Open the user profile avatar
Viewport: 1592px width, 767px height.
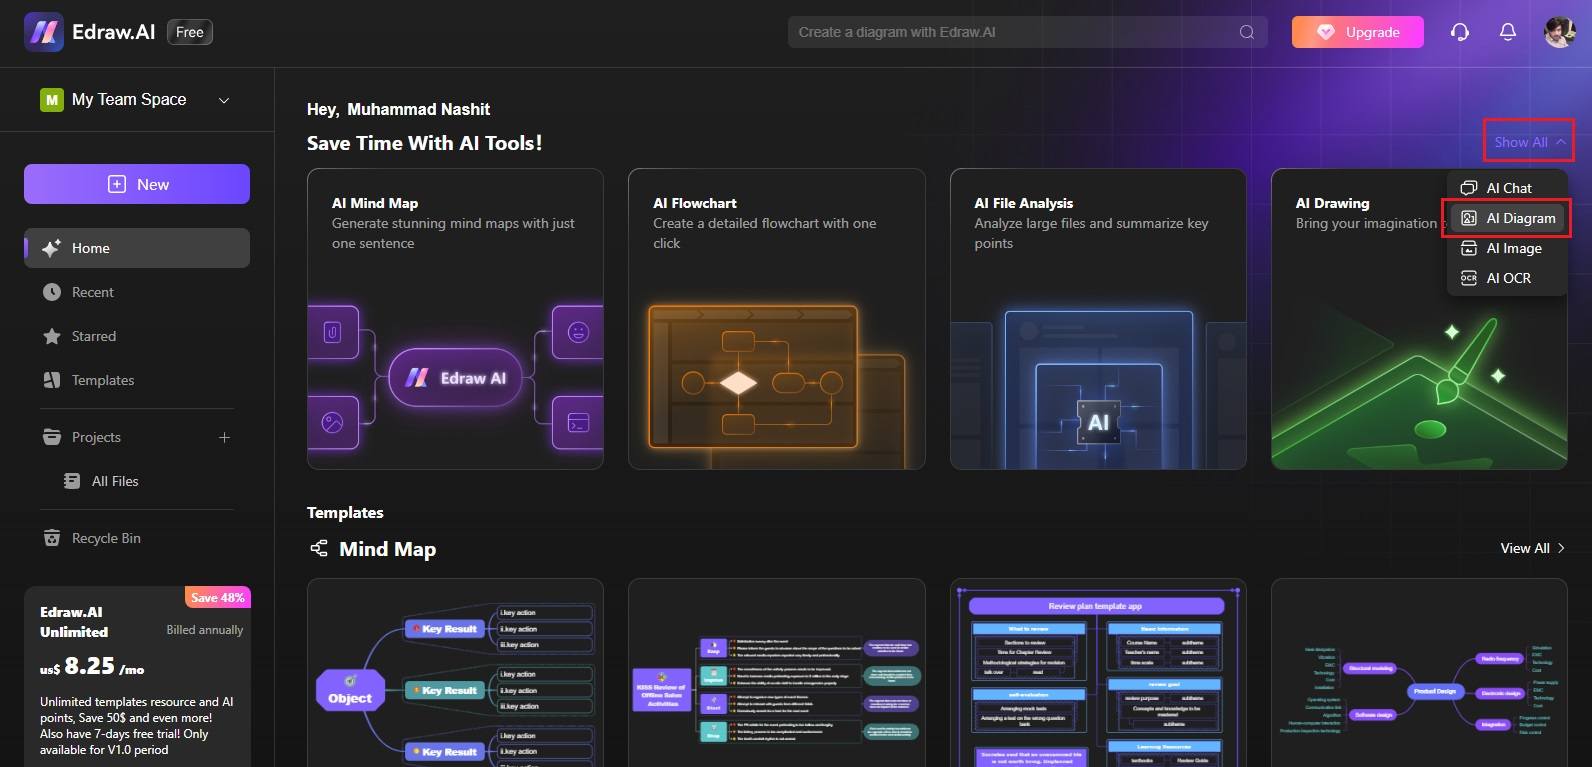tap(1559, 32)
